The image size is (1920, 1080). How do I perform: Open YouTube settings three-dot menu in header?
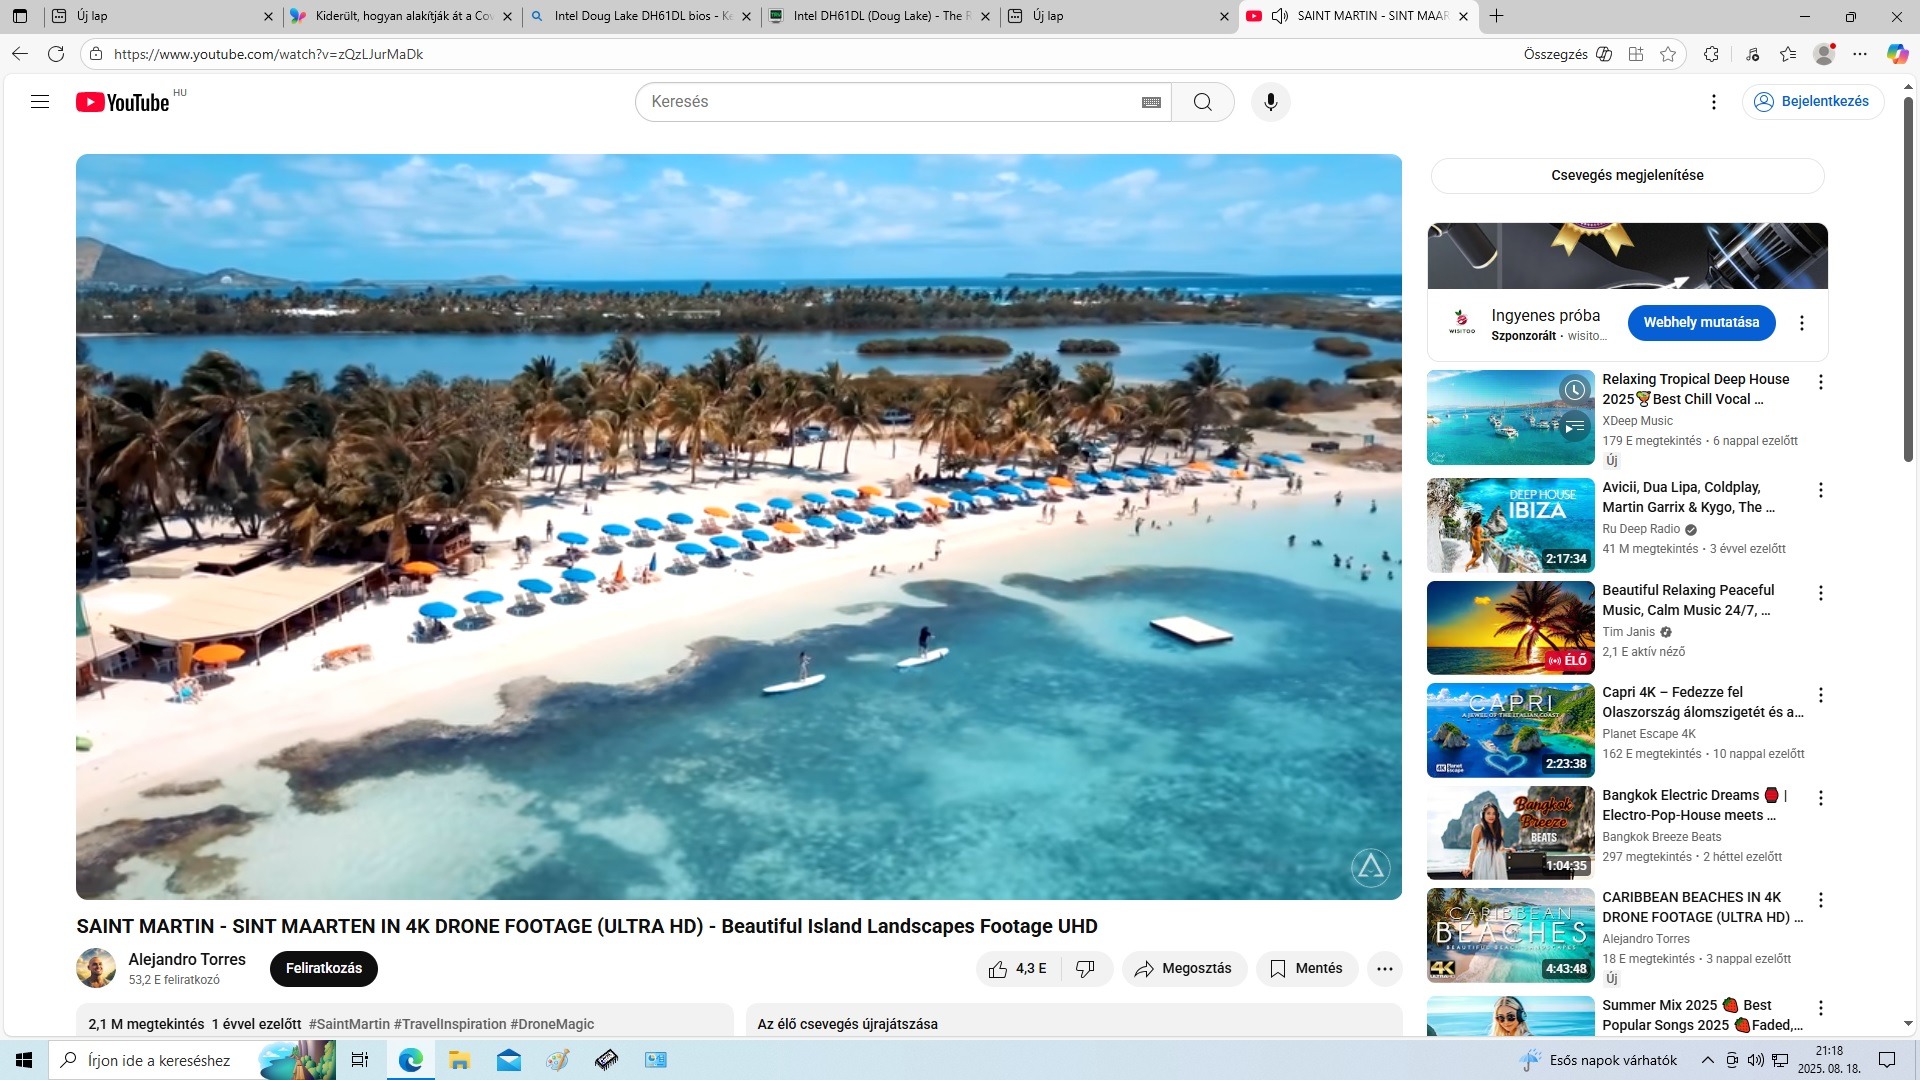click(1713, 102)
